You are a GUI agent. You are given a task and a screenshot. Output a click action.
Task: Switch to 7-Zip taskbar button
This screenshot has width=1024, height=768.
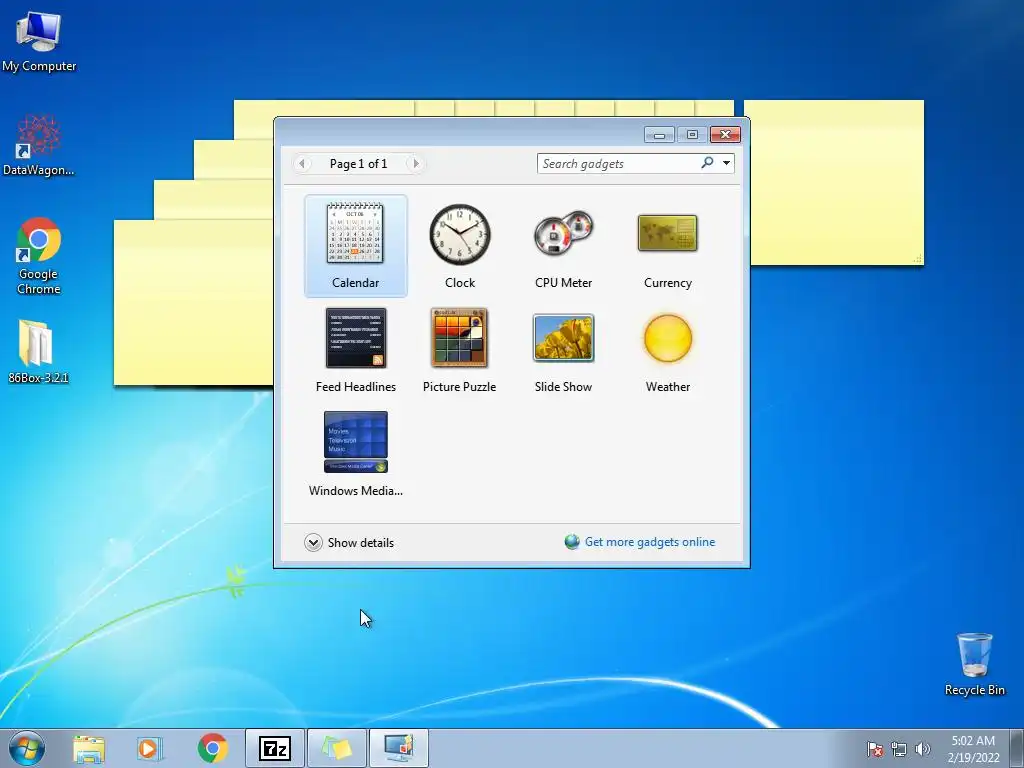pos(275,748)
